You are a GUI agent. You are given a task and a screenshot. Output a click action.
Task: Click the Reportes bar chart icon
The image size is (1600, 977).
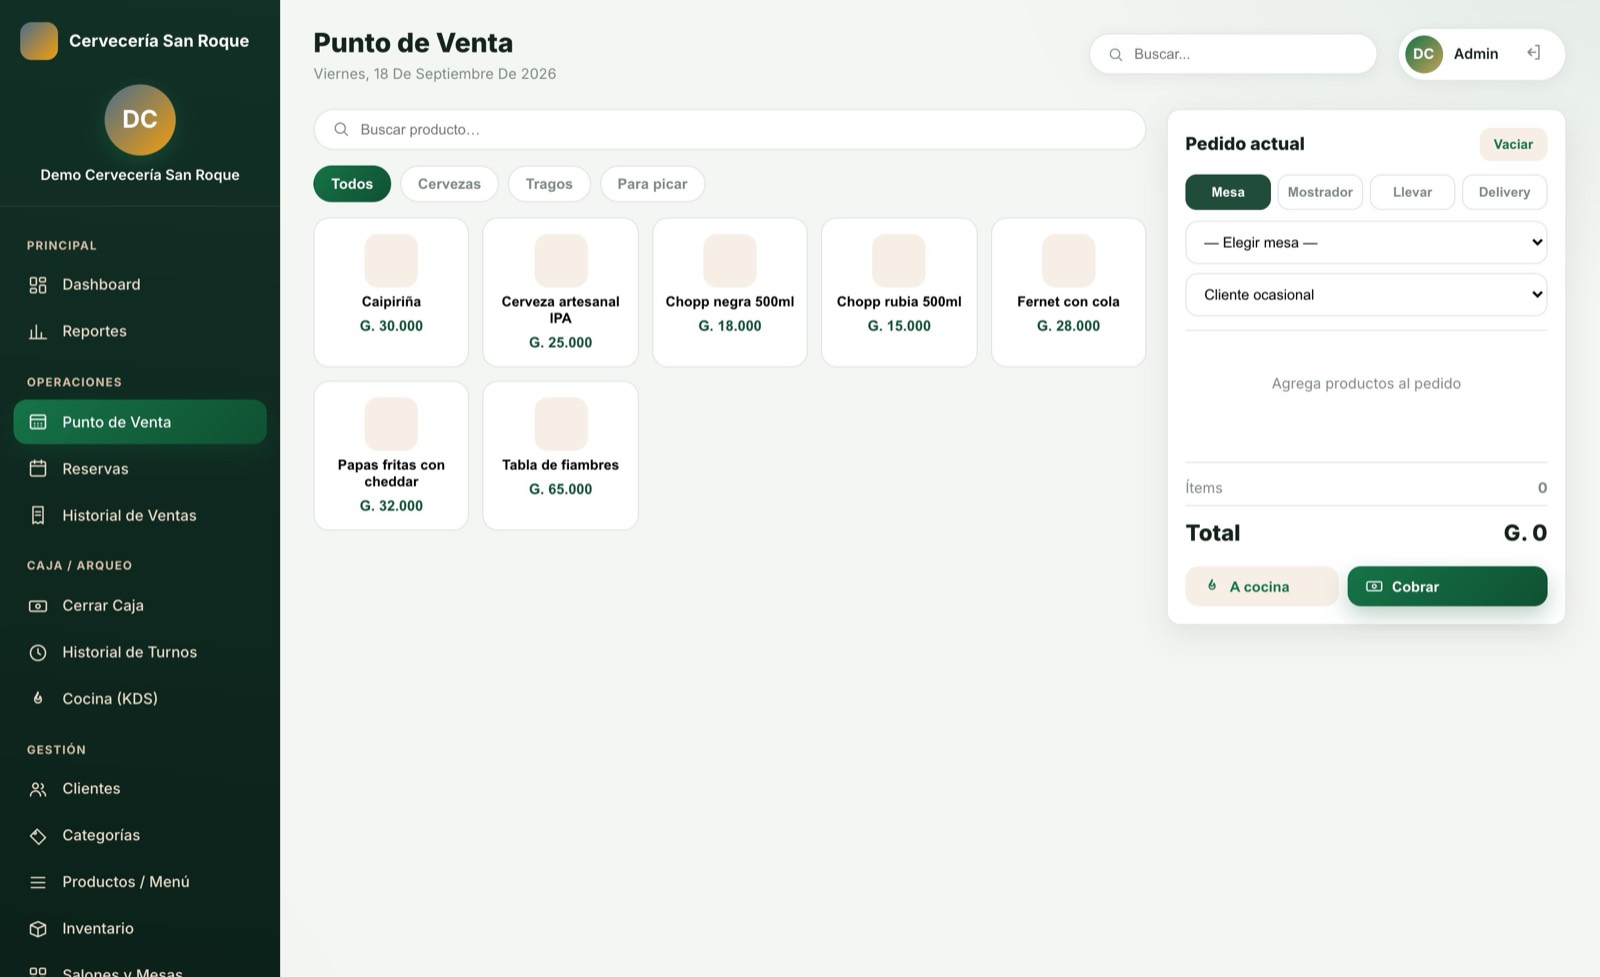tap(38, 332)
